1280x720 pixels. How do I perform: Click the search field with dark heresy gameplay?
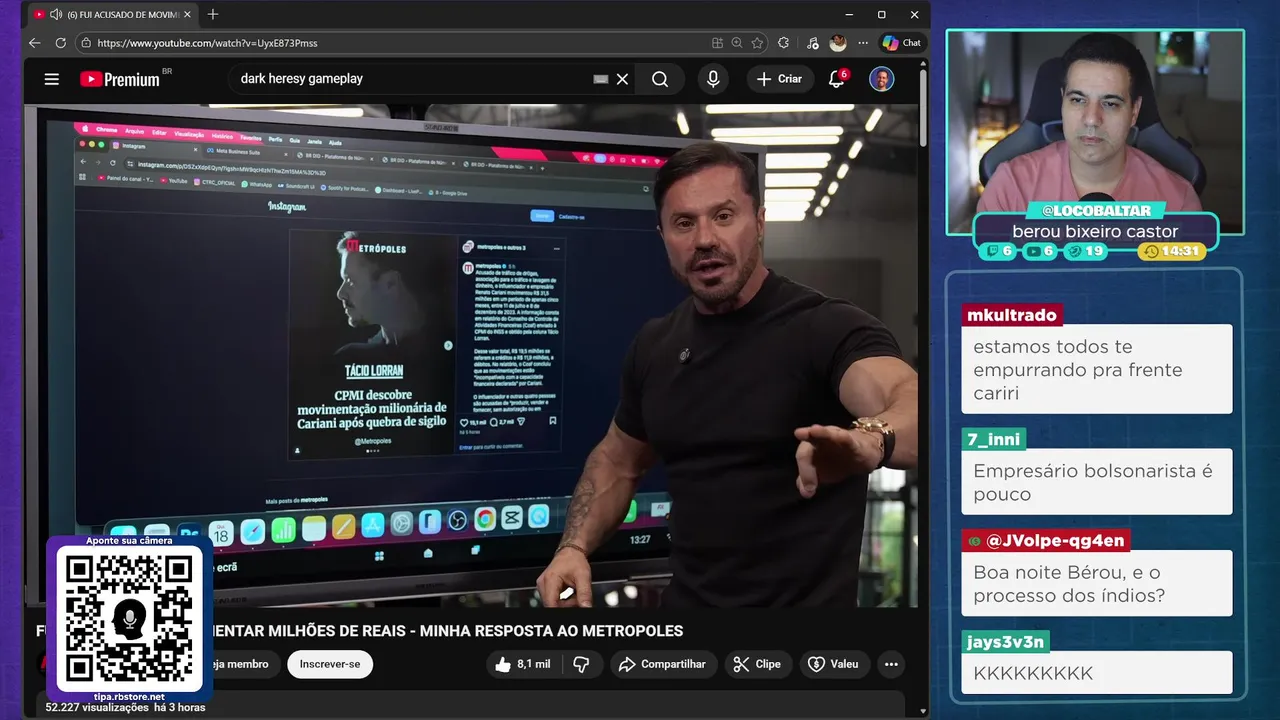[410, 79]
